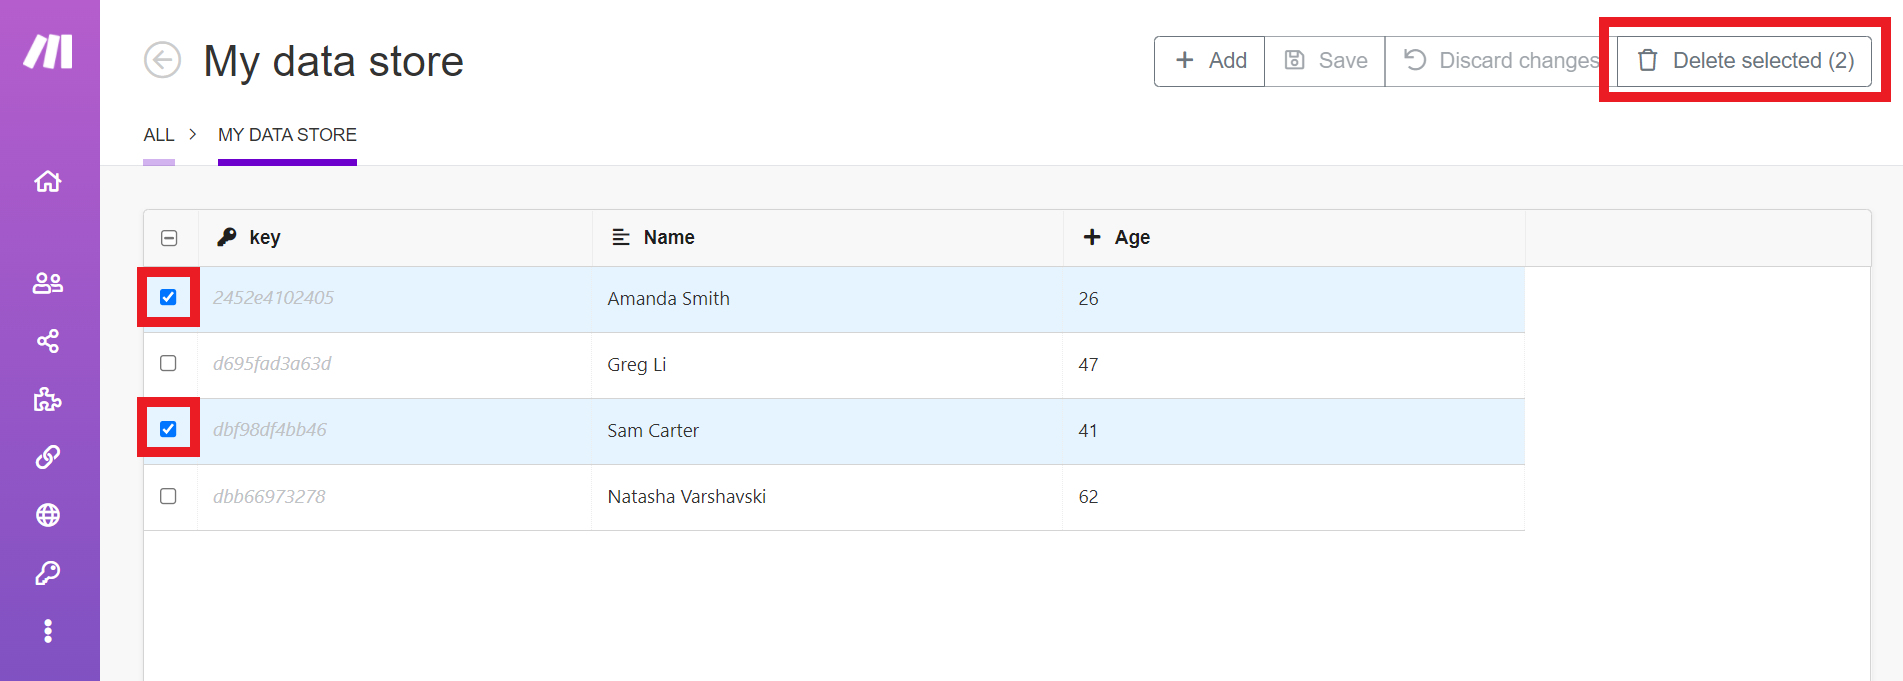Select the Natasha Varshavski row checkbox
The image size is (1903, 681).
pos(168,496)
